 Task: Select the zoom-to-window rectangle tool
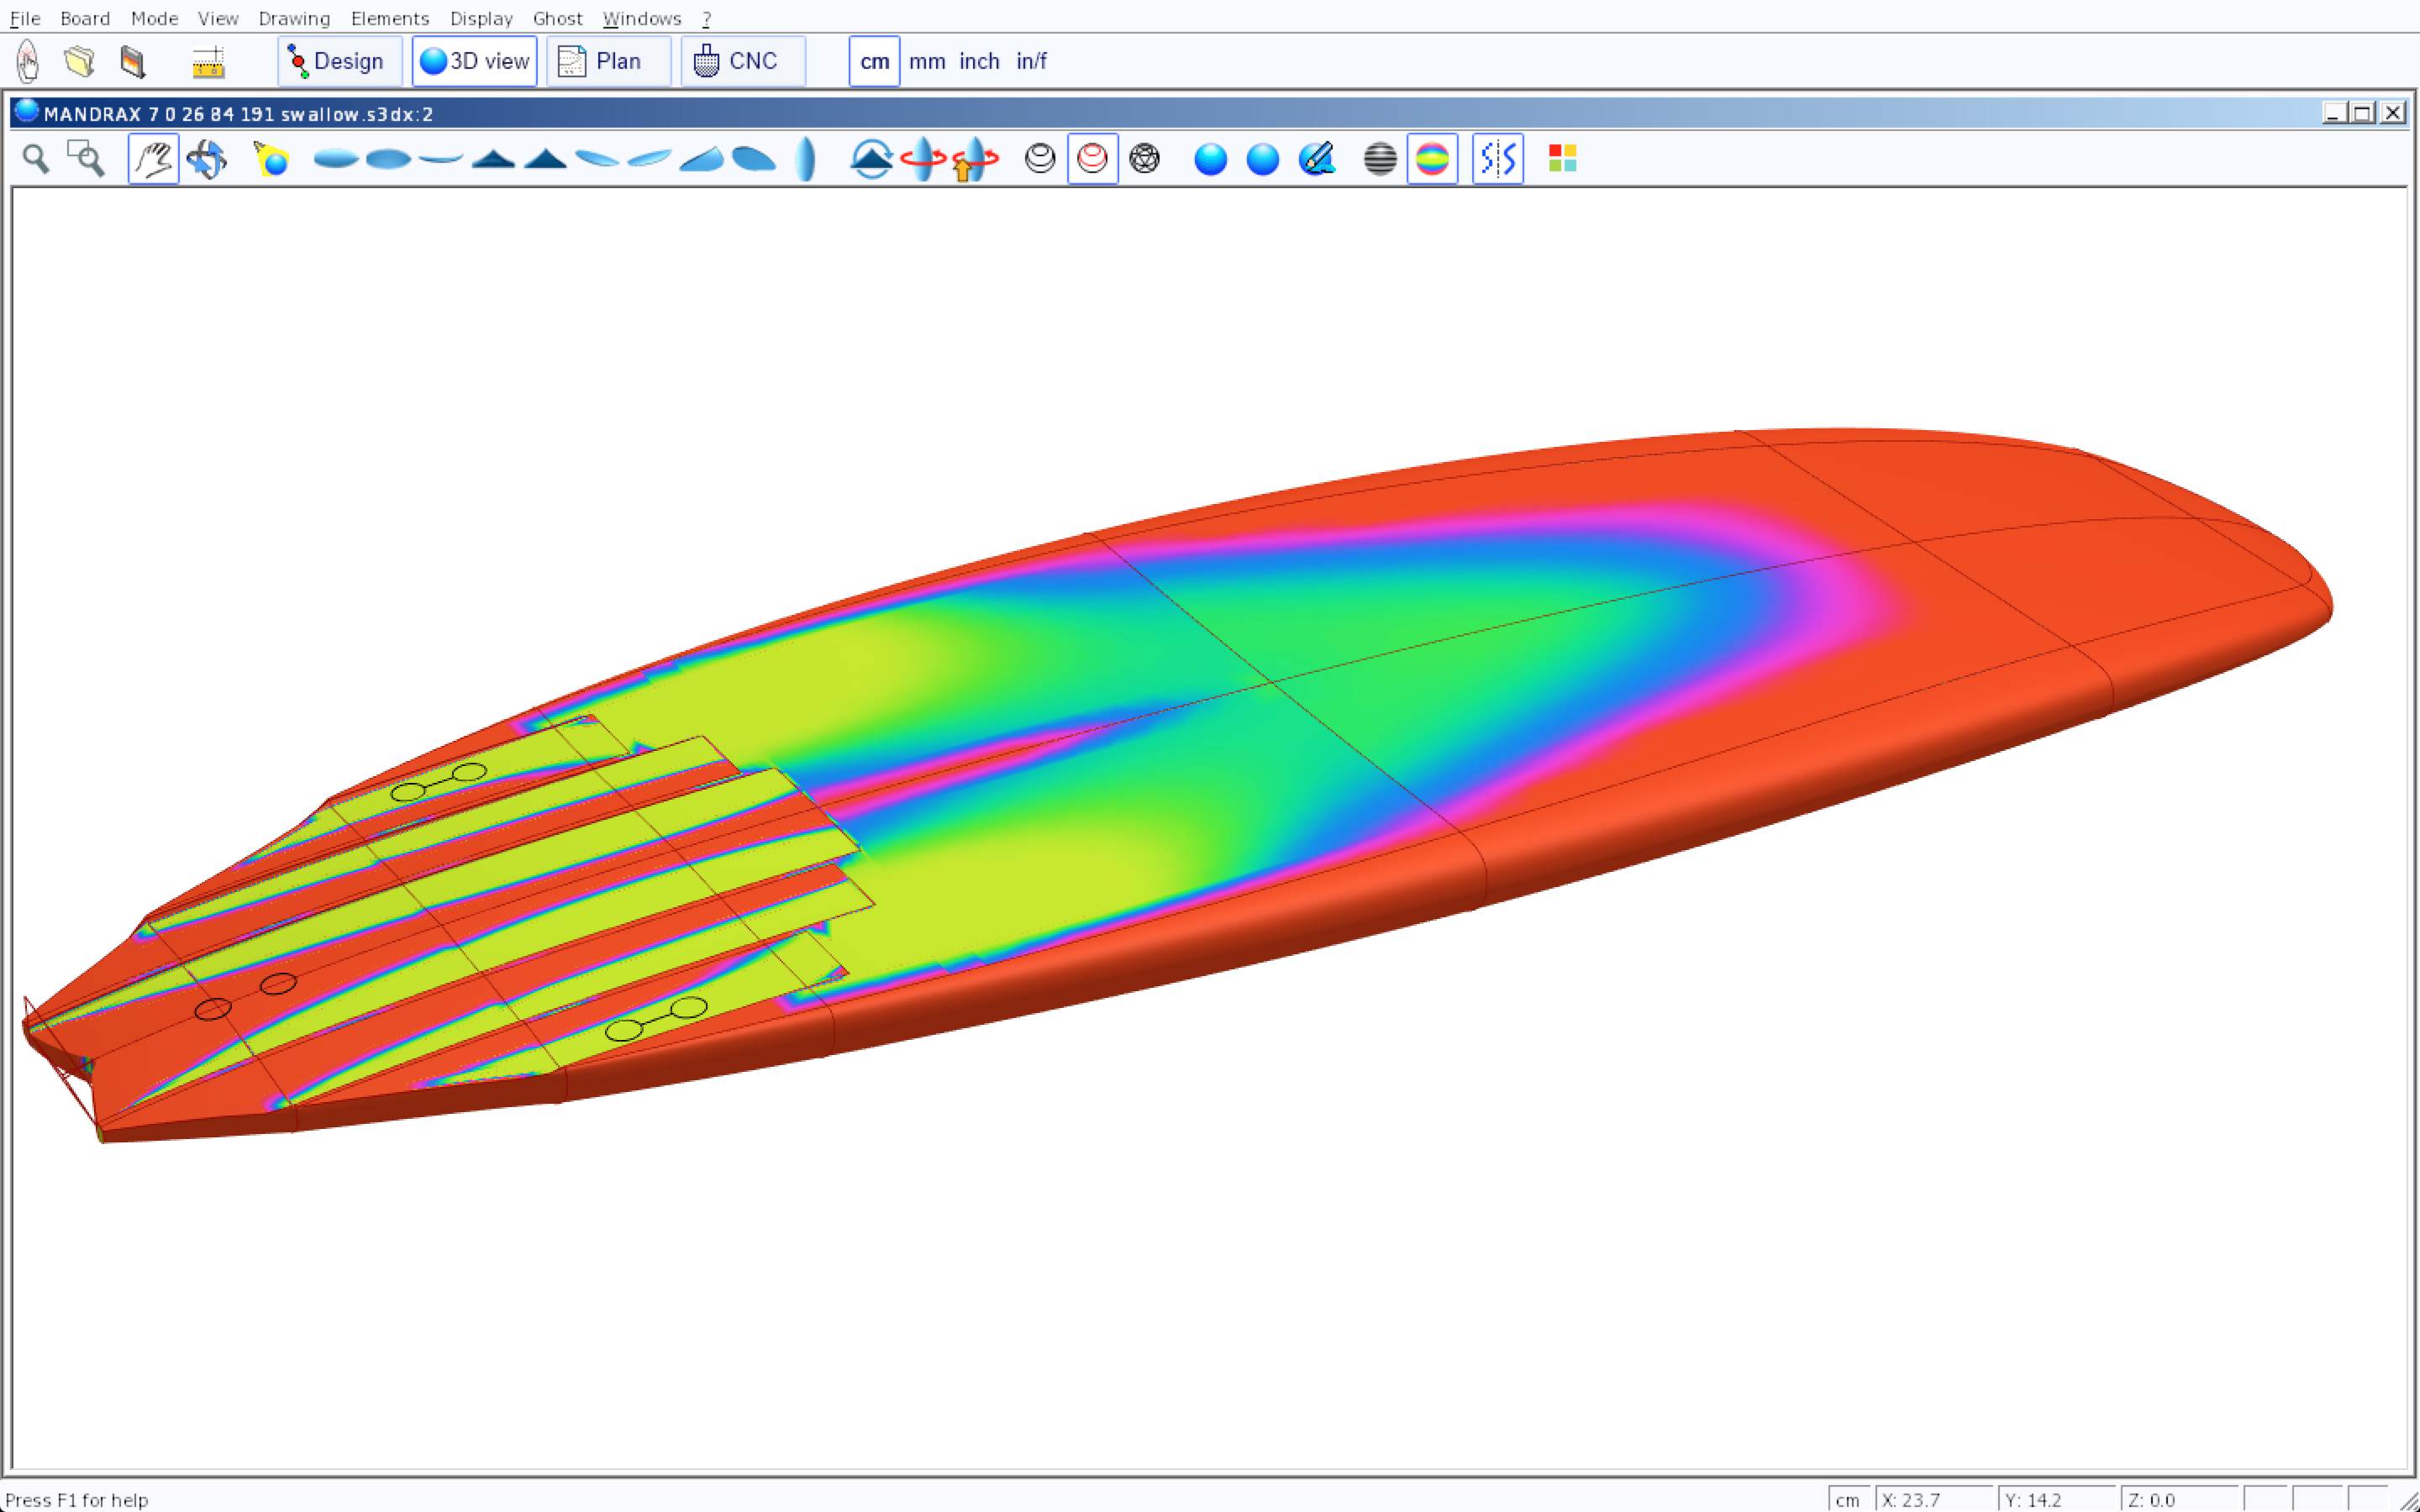click(86, 159)
